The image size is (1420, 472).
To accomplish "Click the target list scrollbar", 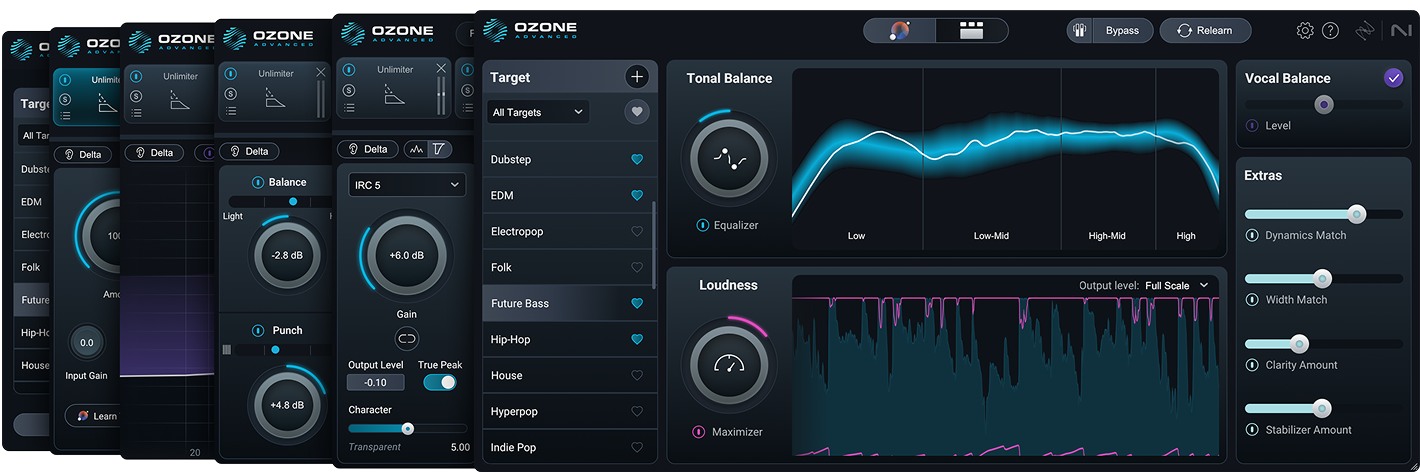I will coord(655,245).
